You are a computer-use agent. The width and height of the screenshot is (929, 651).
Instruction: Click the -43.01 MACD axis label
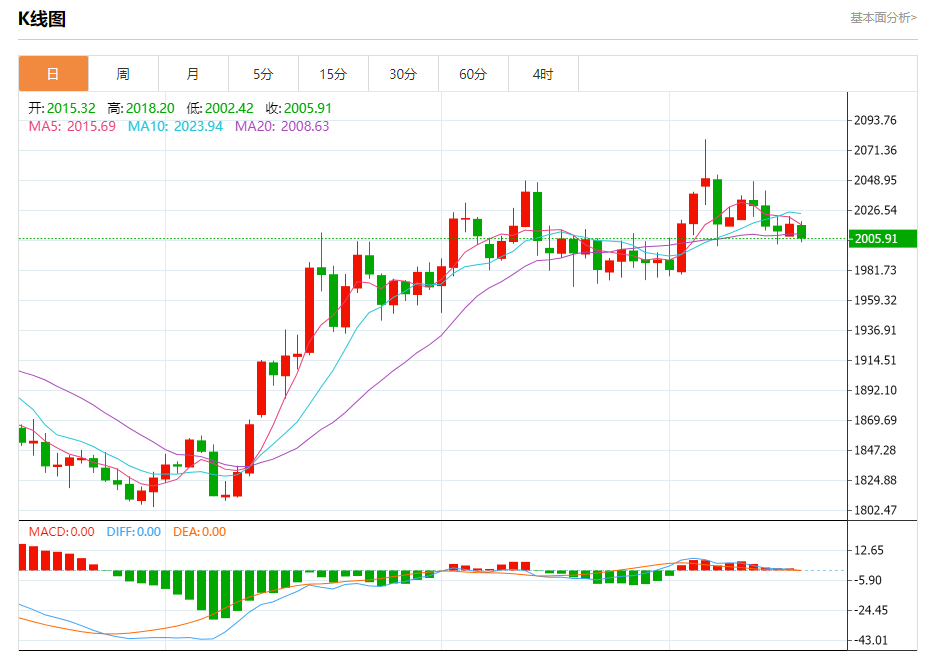pos(871,640)
